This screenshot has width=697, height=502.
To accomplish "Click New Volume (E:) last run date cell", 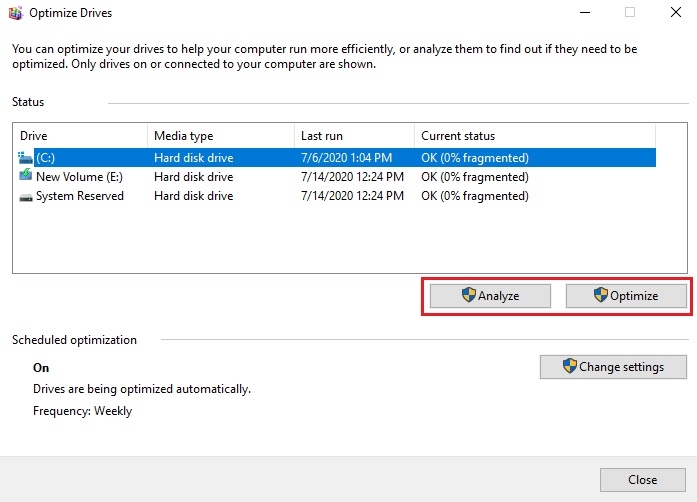I will tap(352, 177).
